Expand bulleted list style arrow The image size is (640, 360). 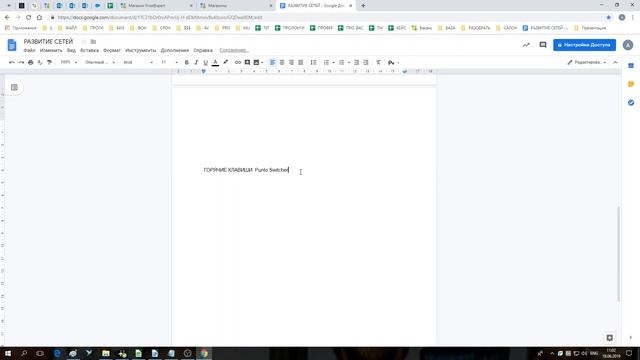click(x=349, y=62)
